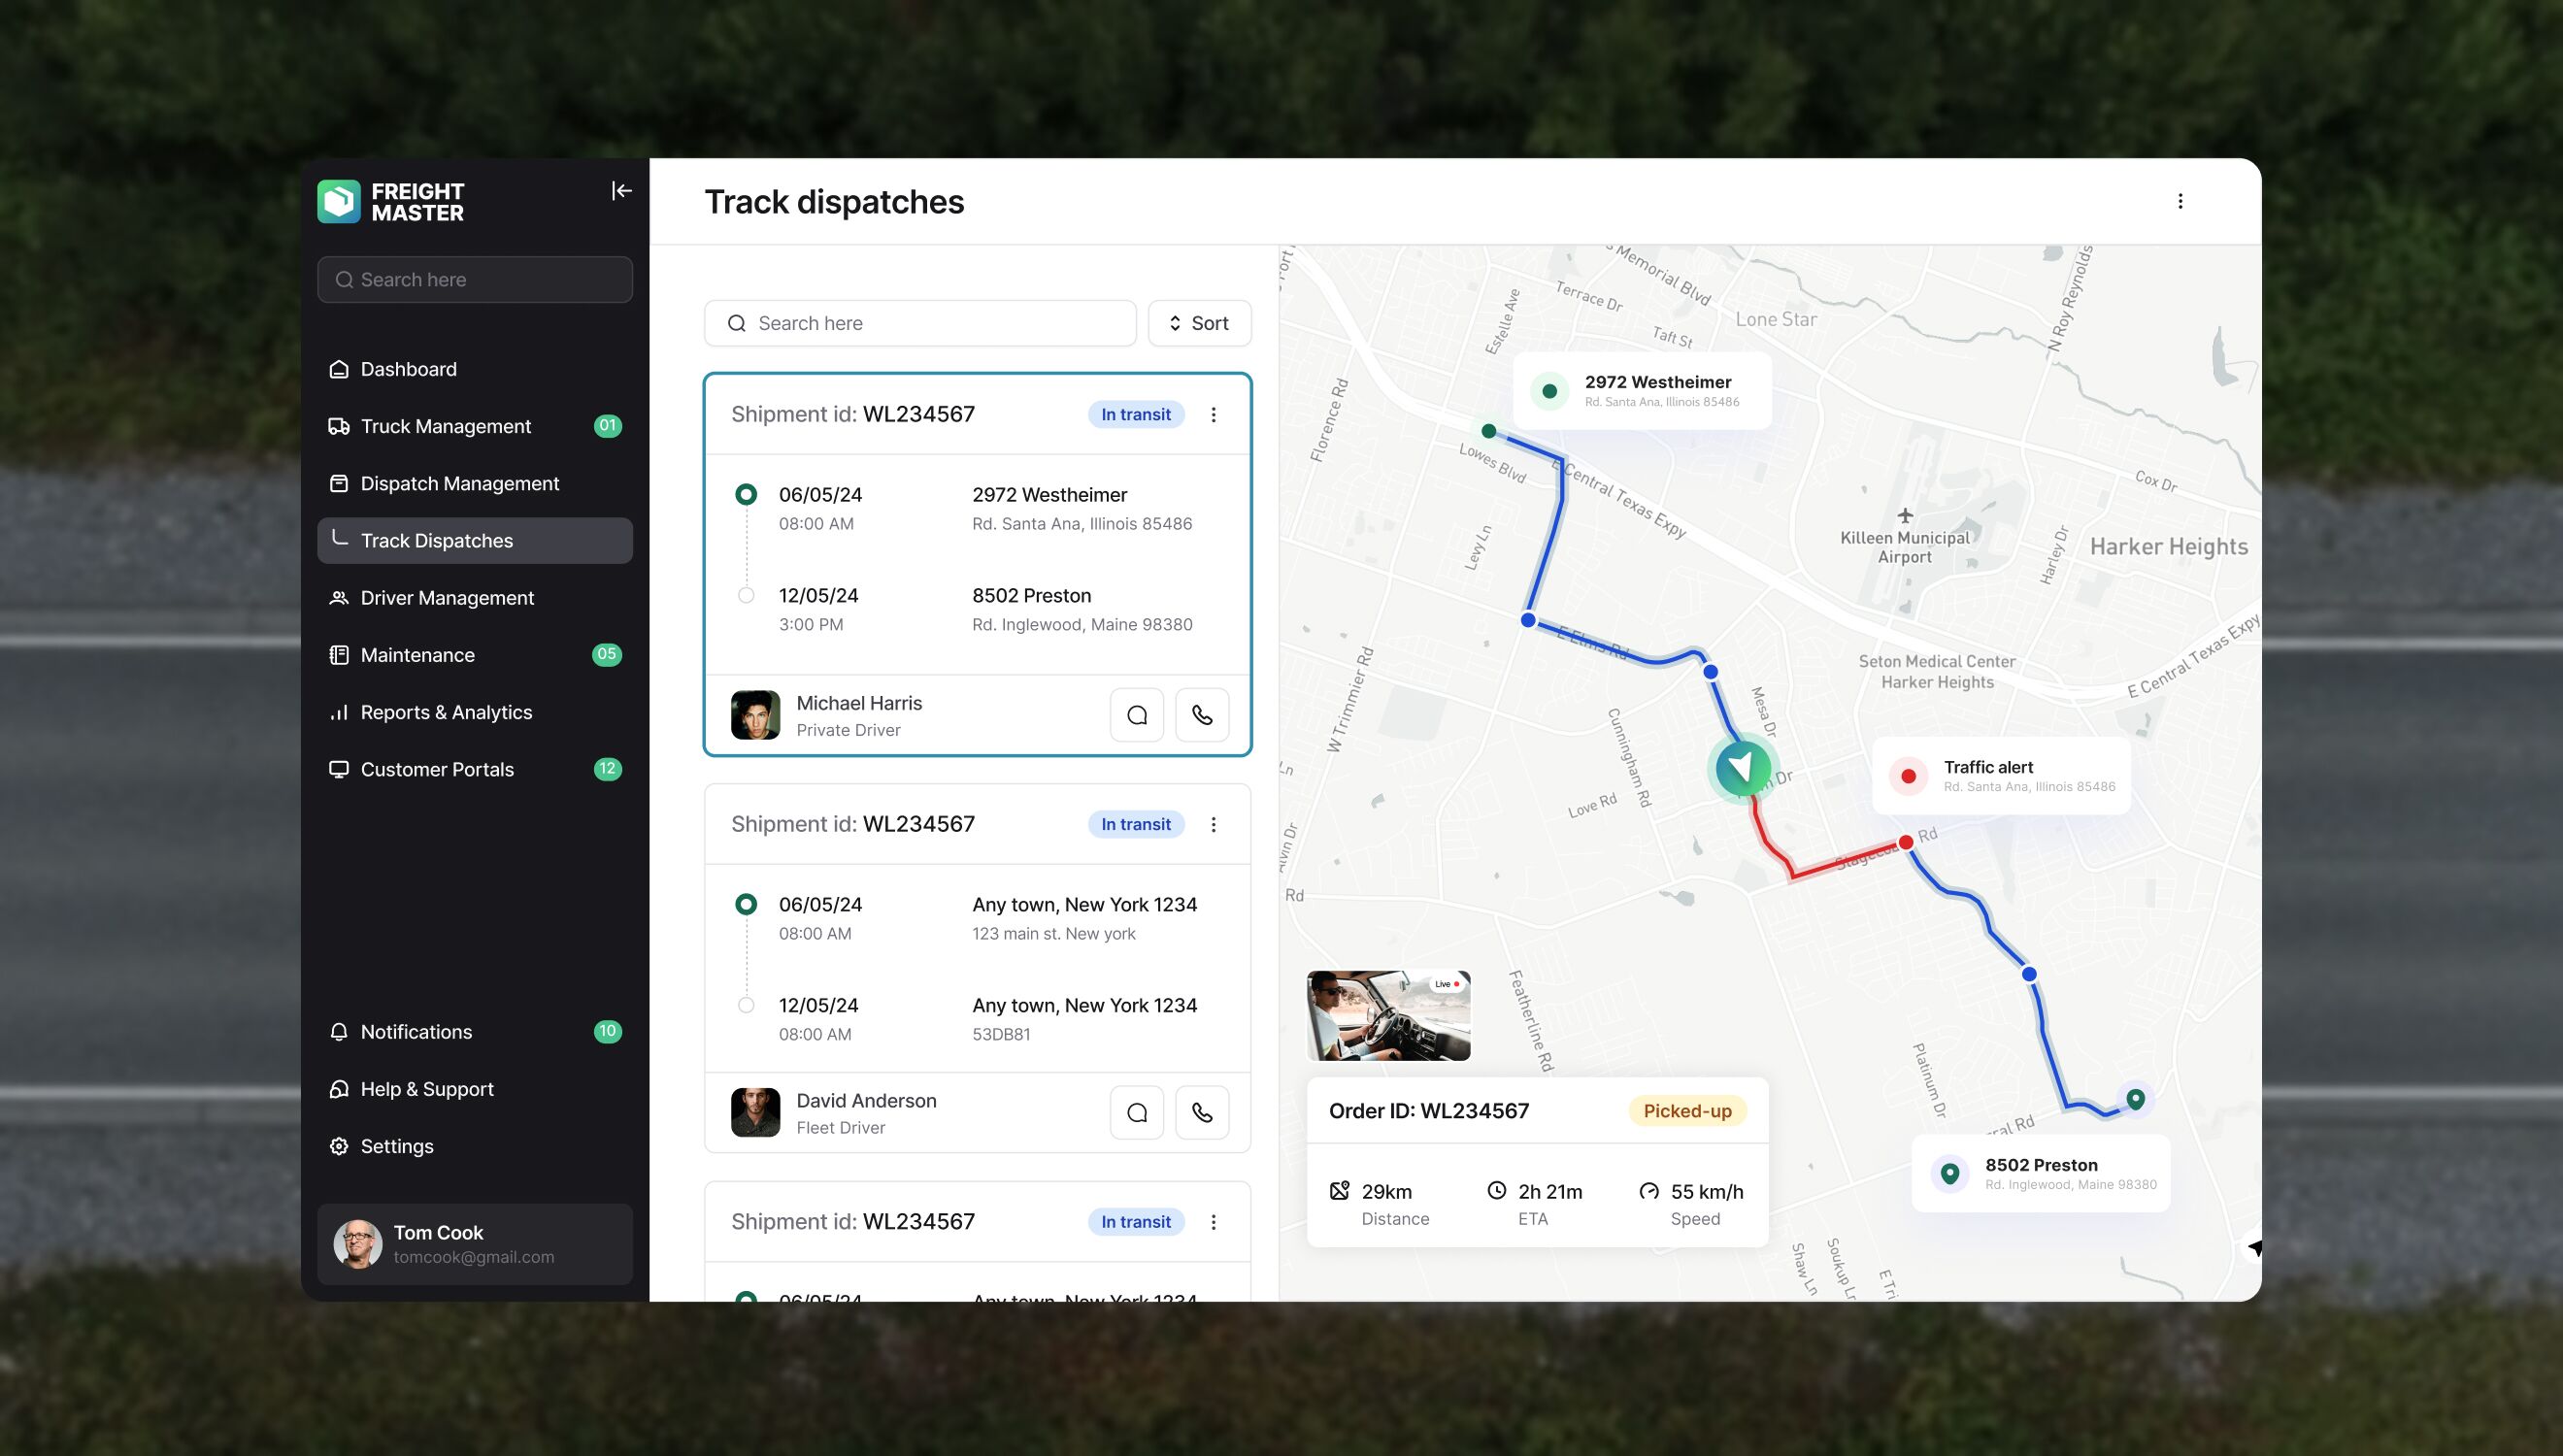The image size is (2563, 1456).
Task: Click the truck location arrow marker on map
Action: [x=1742, y=768]
